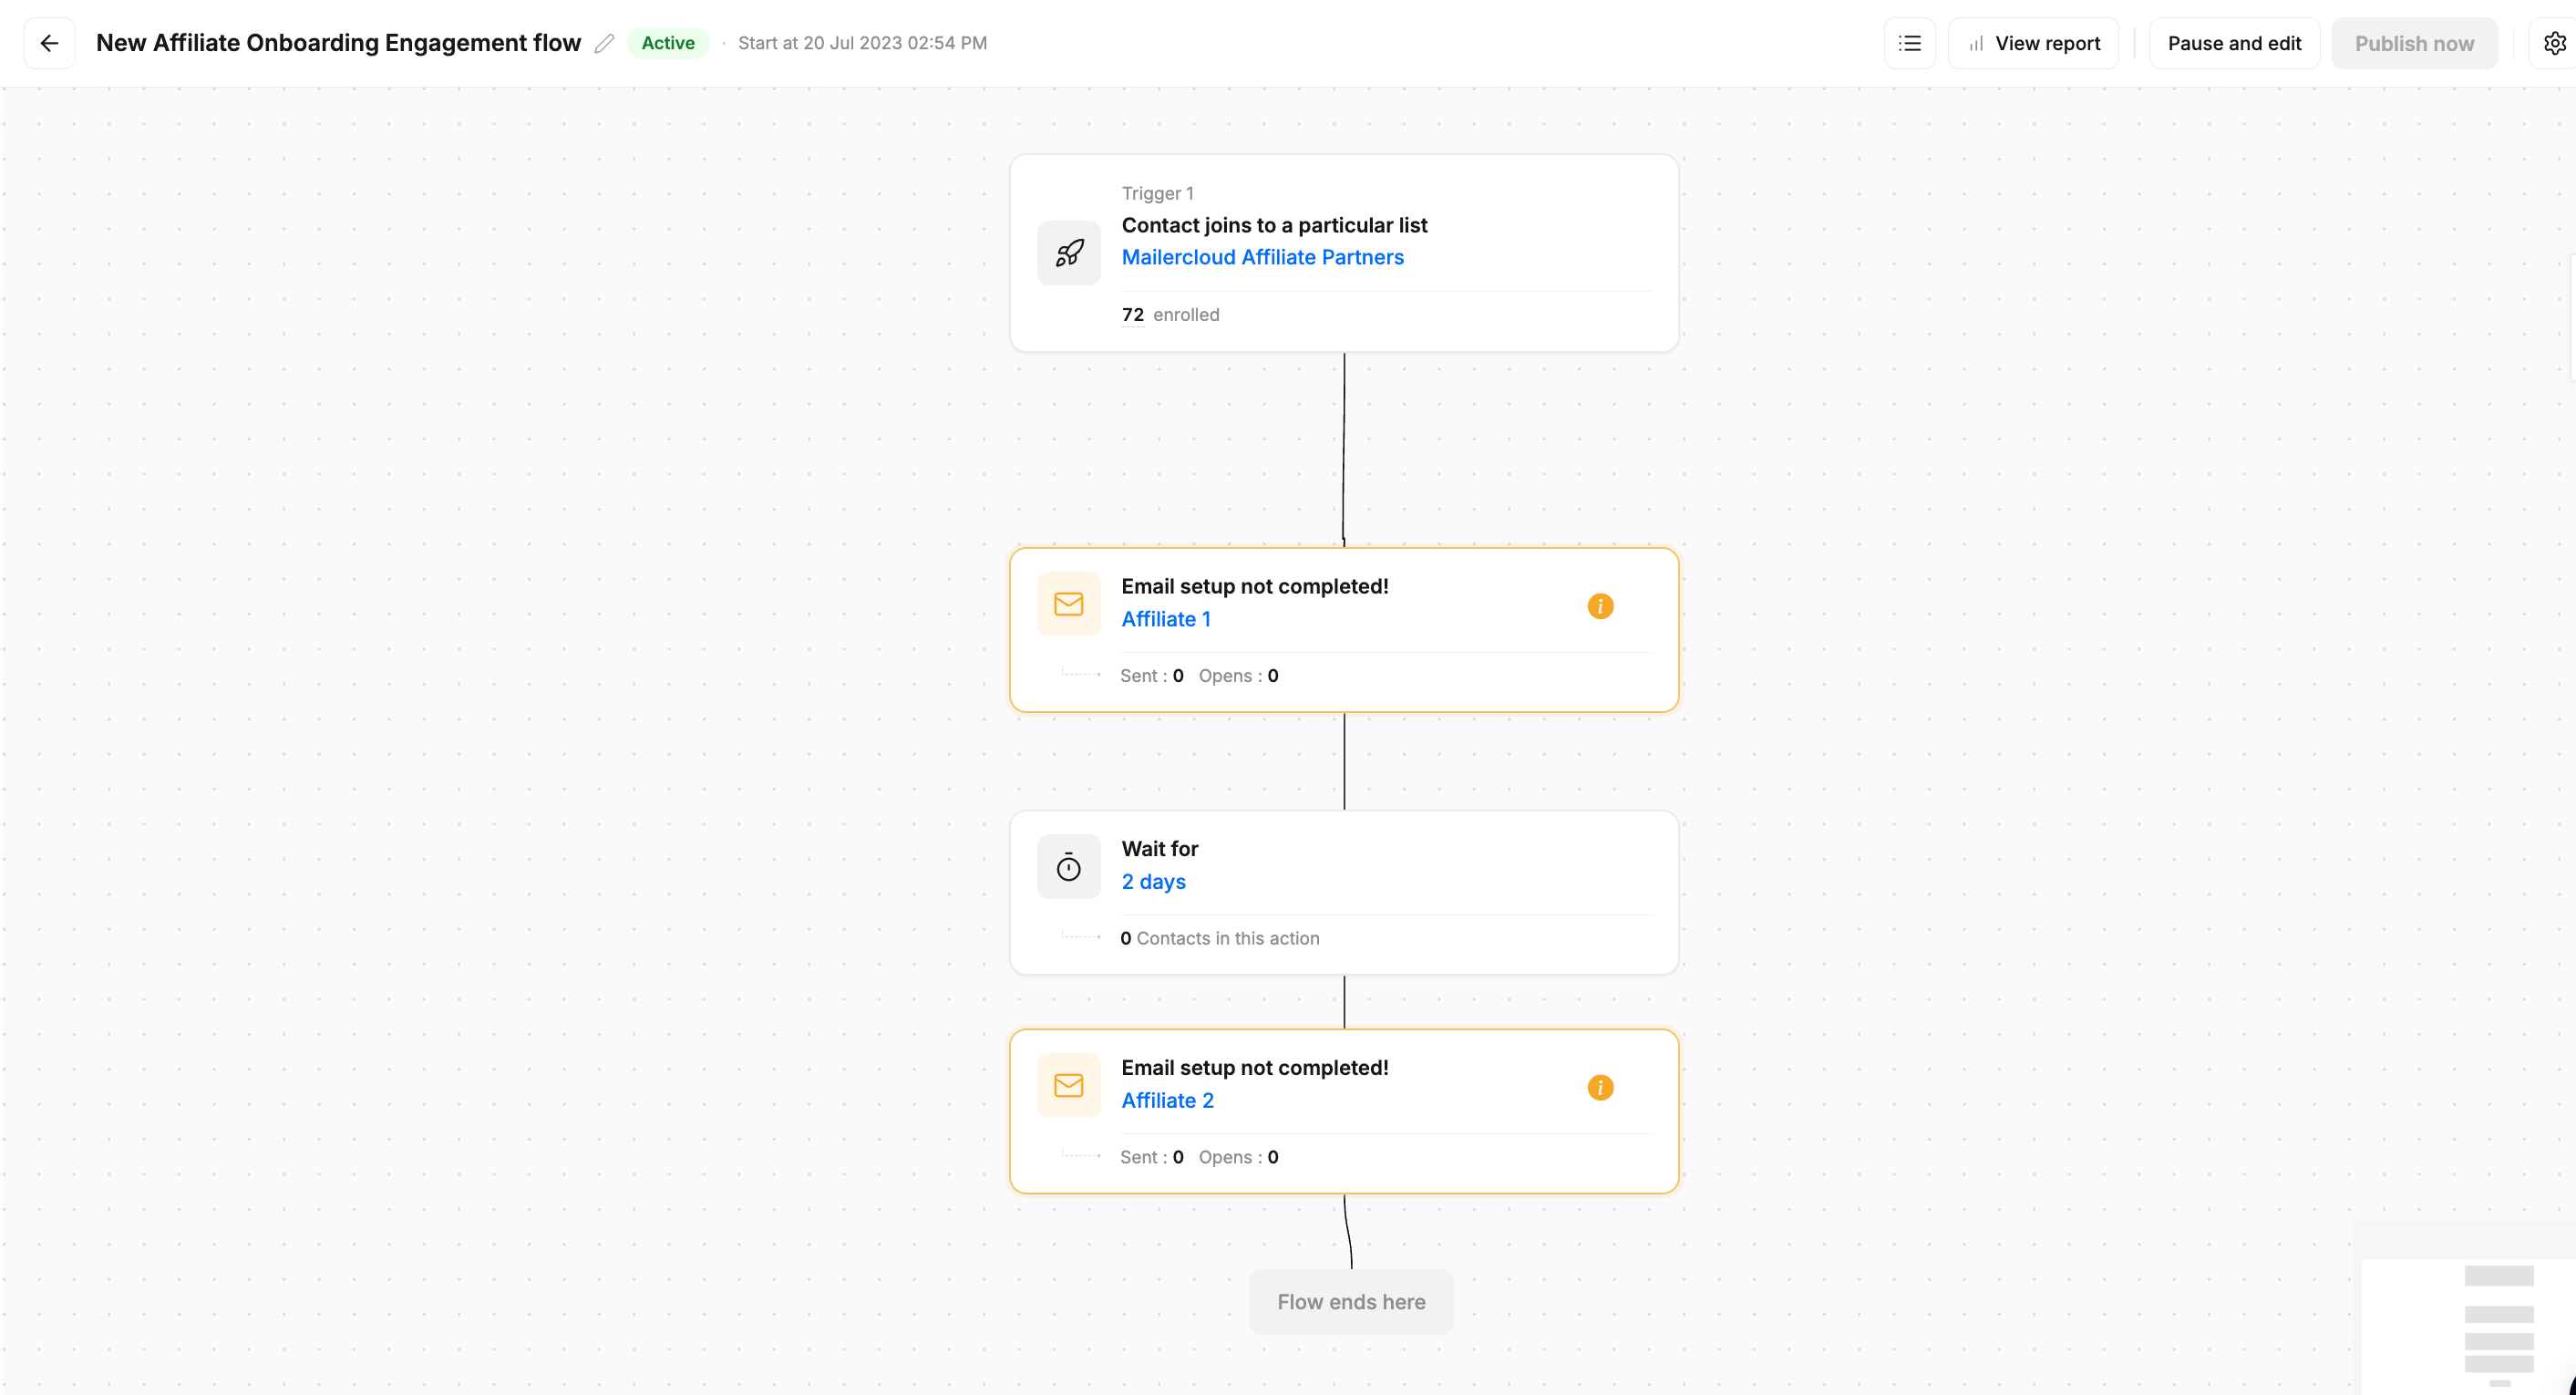Click the Affiliate 2 warning info icon
Image resolution: width=2576 pixels, height=1395 pixels.
click(x=1600, y=1087)
